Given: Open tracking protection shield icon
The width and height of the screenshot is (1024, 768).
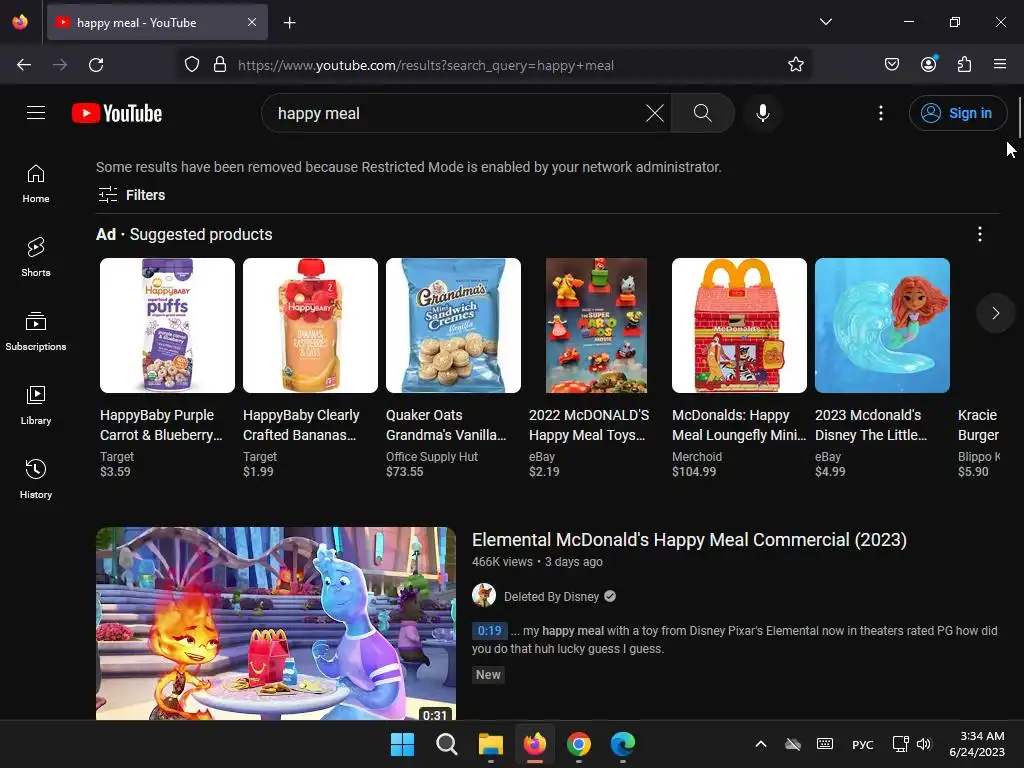Looking at the screenshot, I should click(191, 65).
